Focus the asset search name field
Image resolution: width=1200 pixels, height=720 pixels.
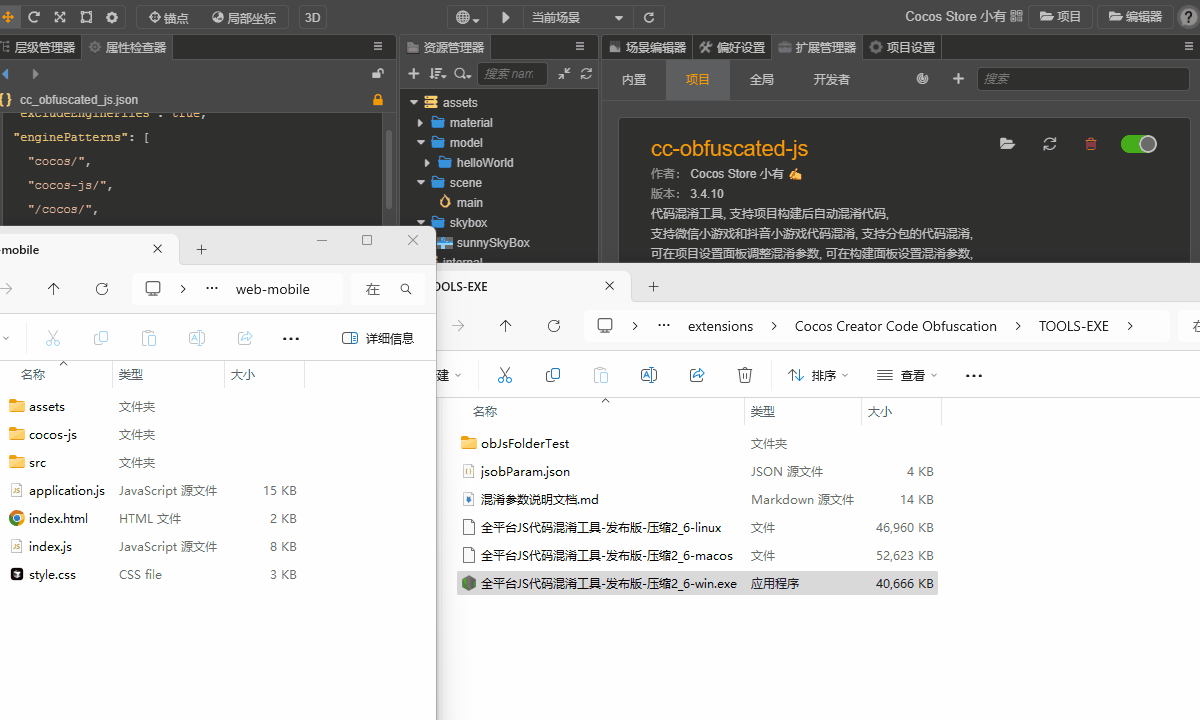[512, 74]
